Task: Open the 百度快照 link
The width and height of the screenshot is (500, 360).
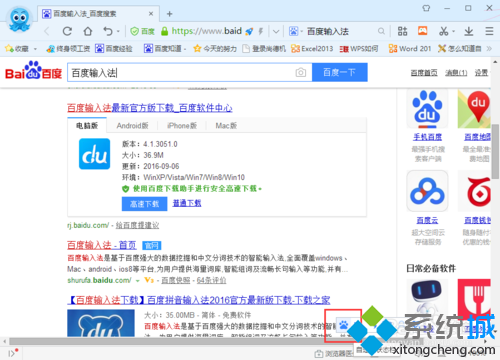Action: [176, 280]
